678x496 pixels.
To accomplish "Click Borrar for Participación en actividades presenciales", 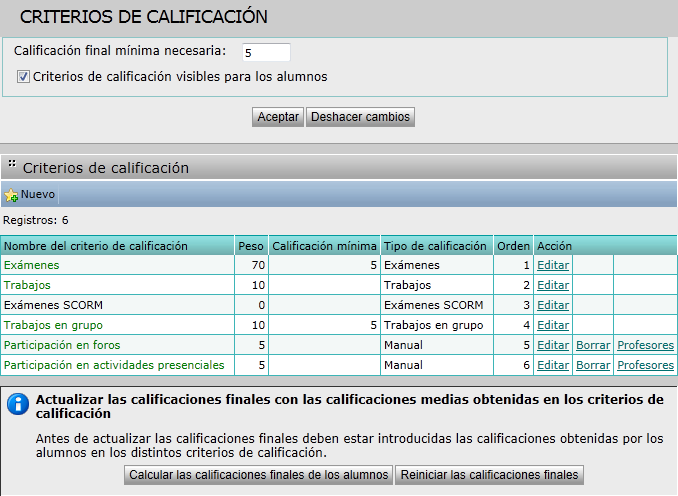I will coord(593,365).
